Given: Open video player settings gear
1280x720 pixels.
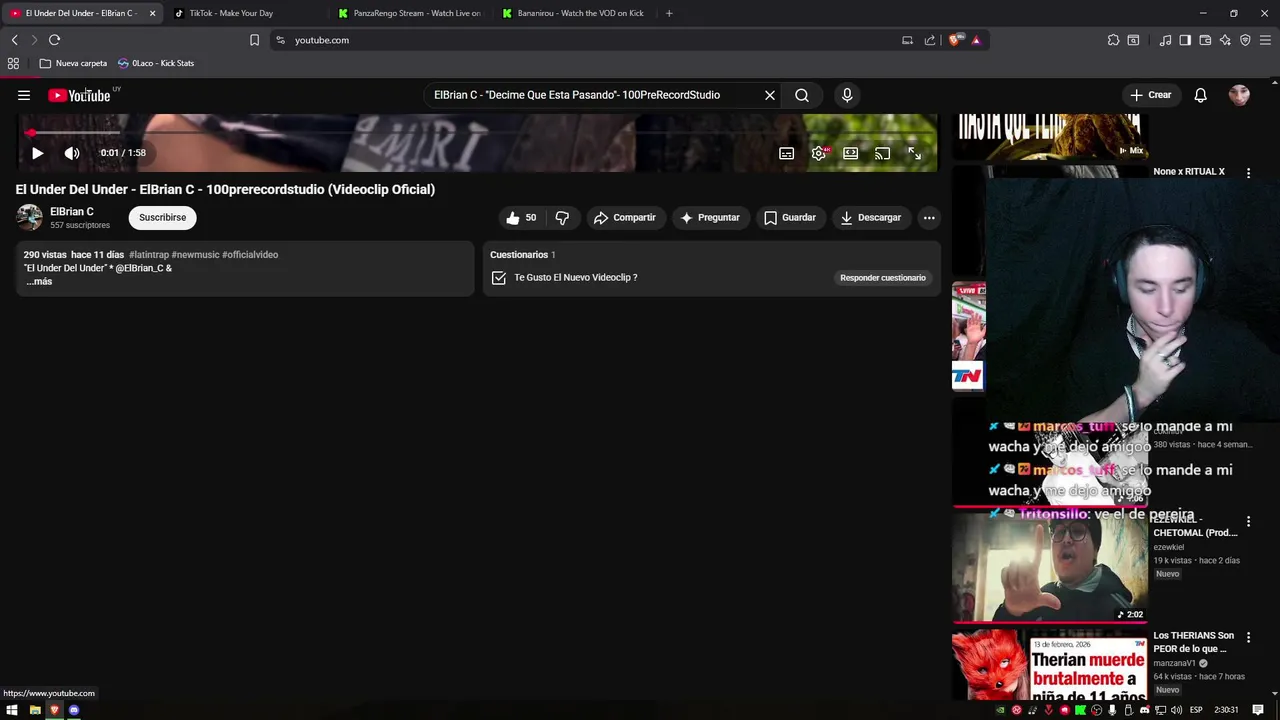Looking at the screenshot, I should point(819,153).
